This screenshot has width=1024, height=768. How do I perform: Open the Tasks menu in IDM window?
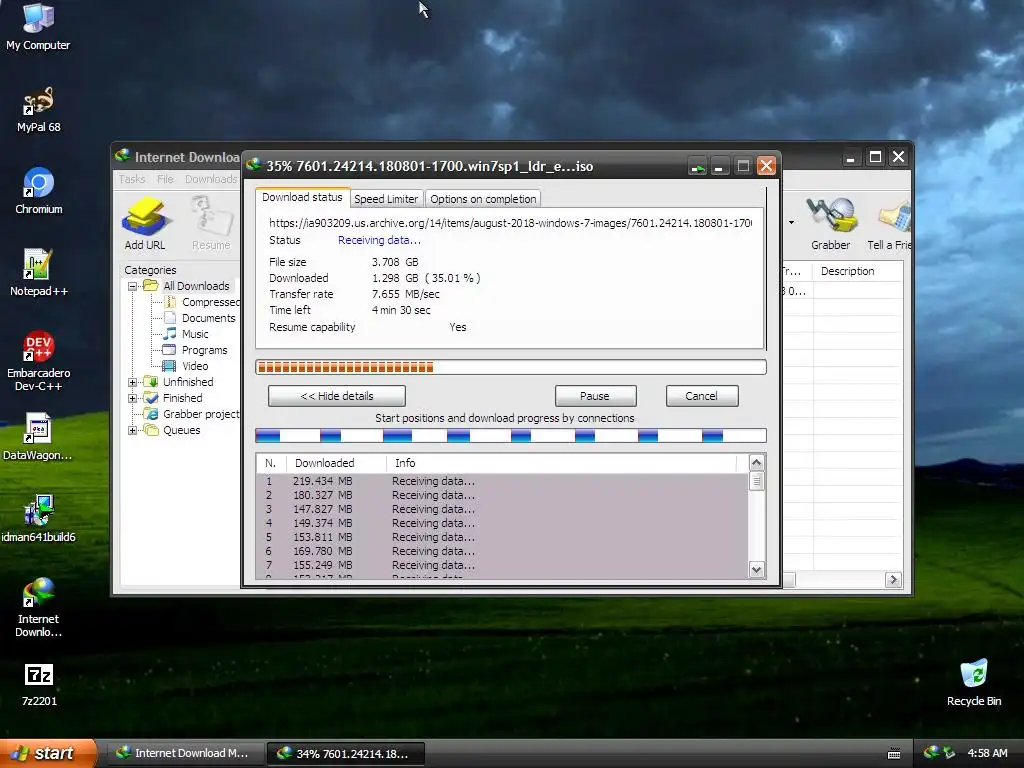(x=131, y=179)
